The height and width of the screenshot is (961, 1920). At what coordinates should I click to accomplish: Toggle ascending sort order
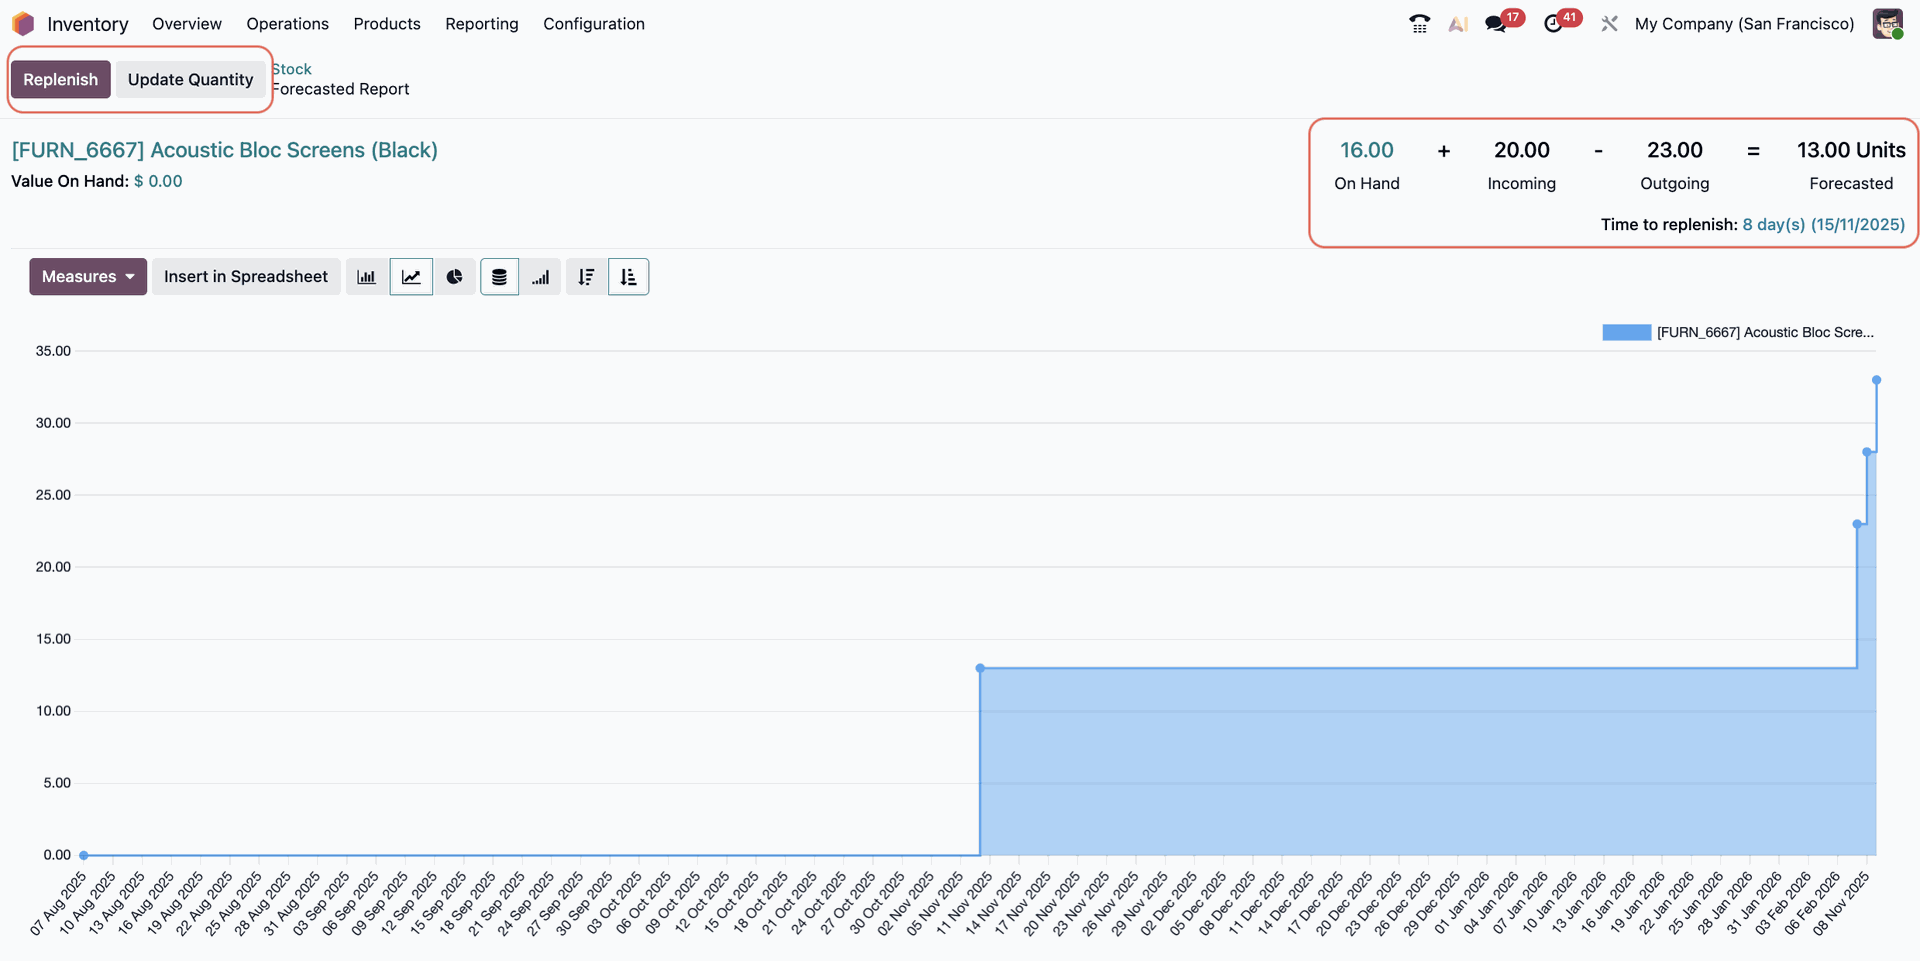628,277
